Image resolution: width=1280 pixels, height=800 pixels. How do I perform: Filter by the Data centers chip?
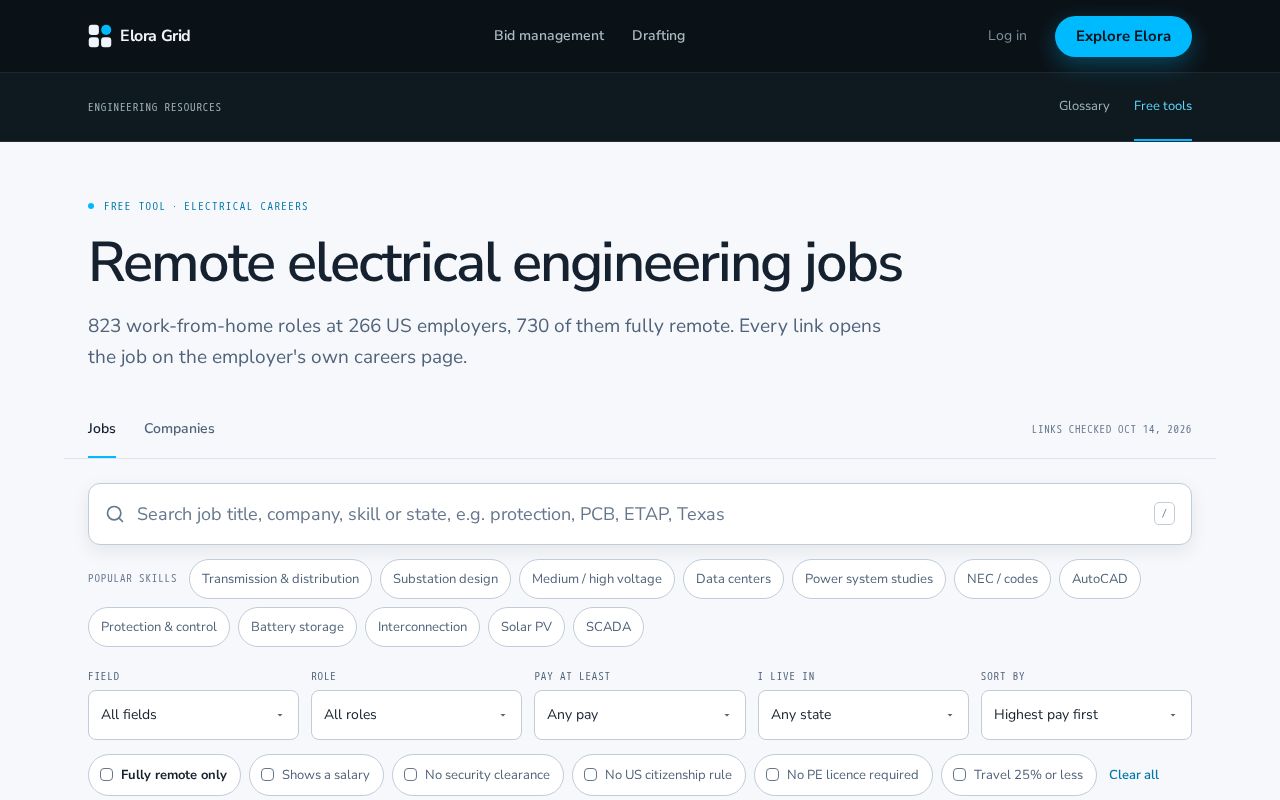(x=733, y=579)
